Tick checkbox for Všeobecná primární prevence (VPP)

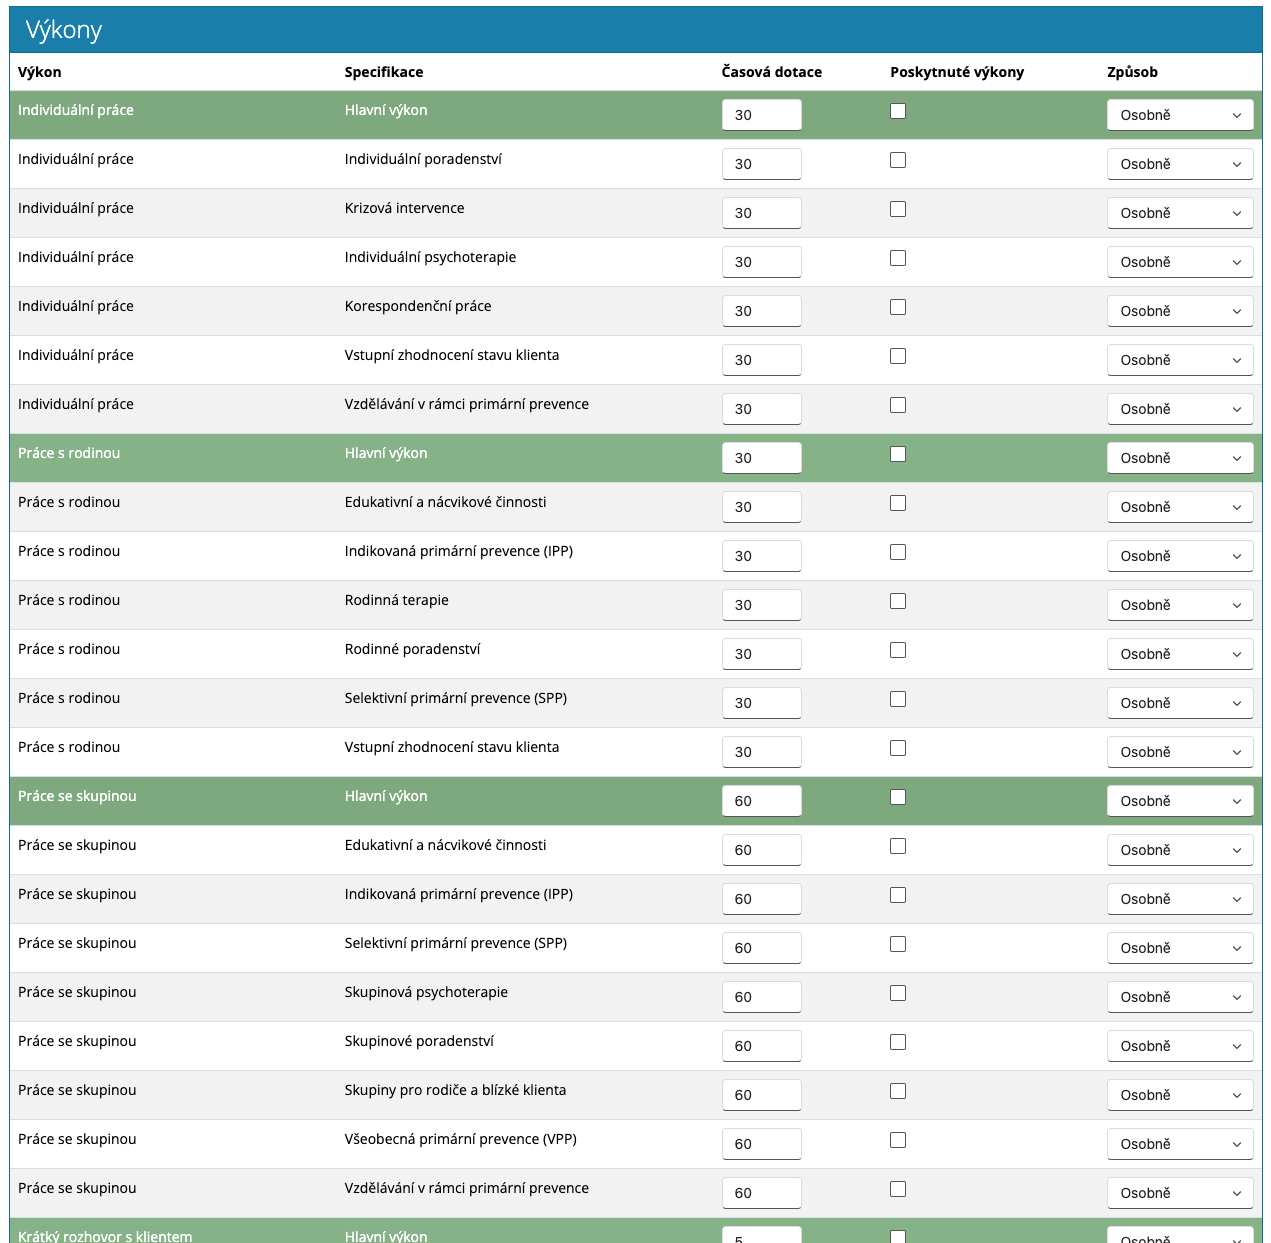[x=898, y=1140]
